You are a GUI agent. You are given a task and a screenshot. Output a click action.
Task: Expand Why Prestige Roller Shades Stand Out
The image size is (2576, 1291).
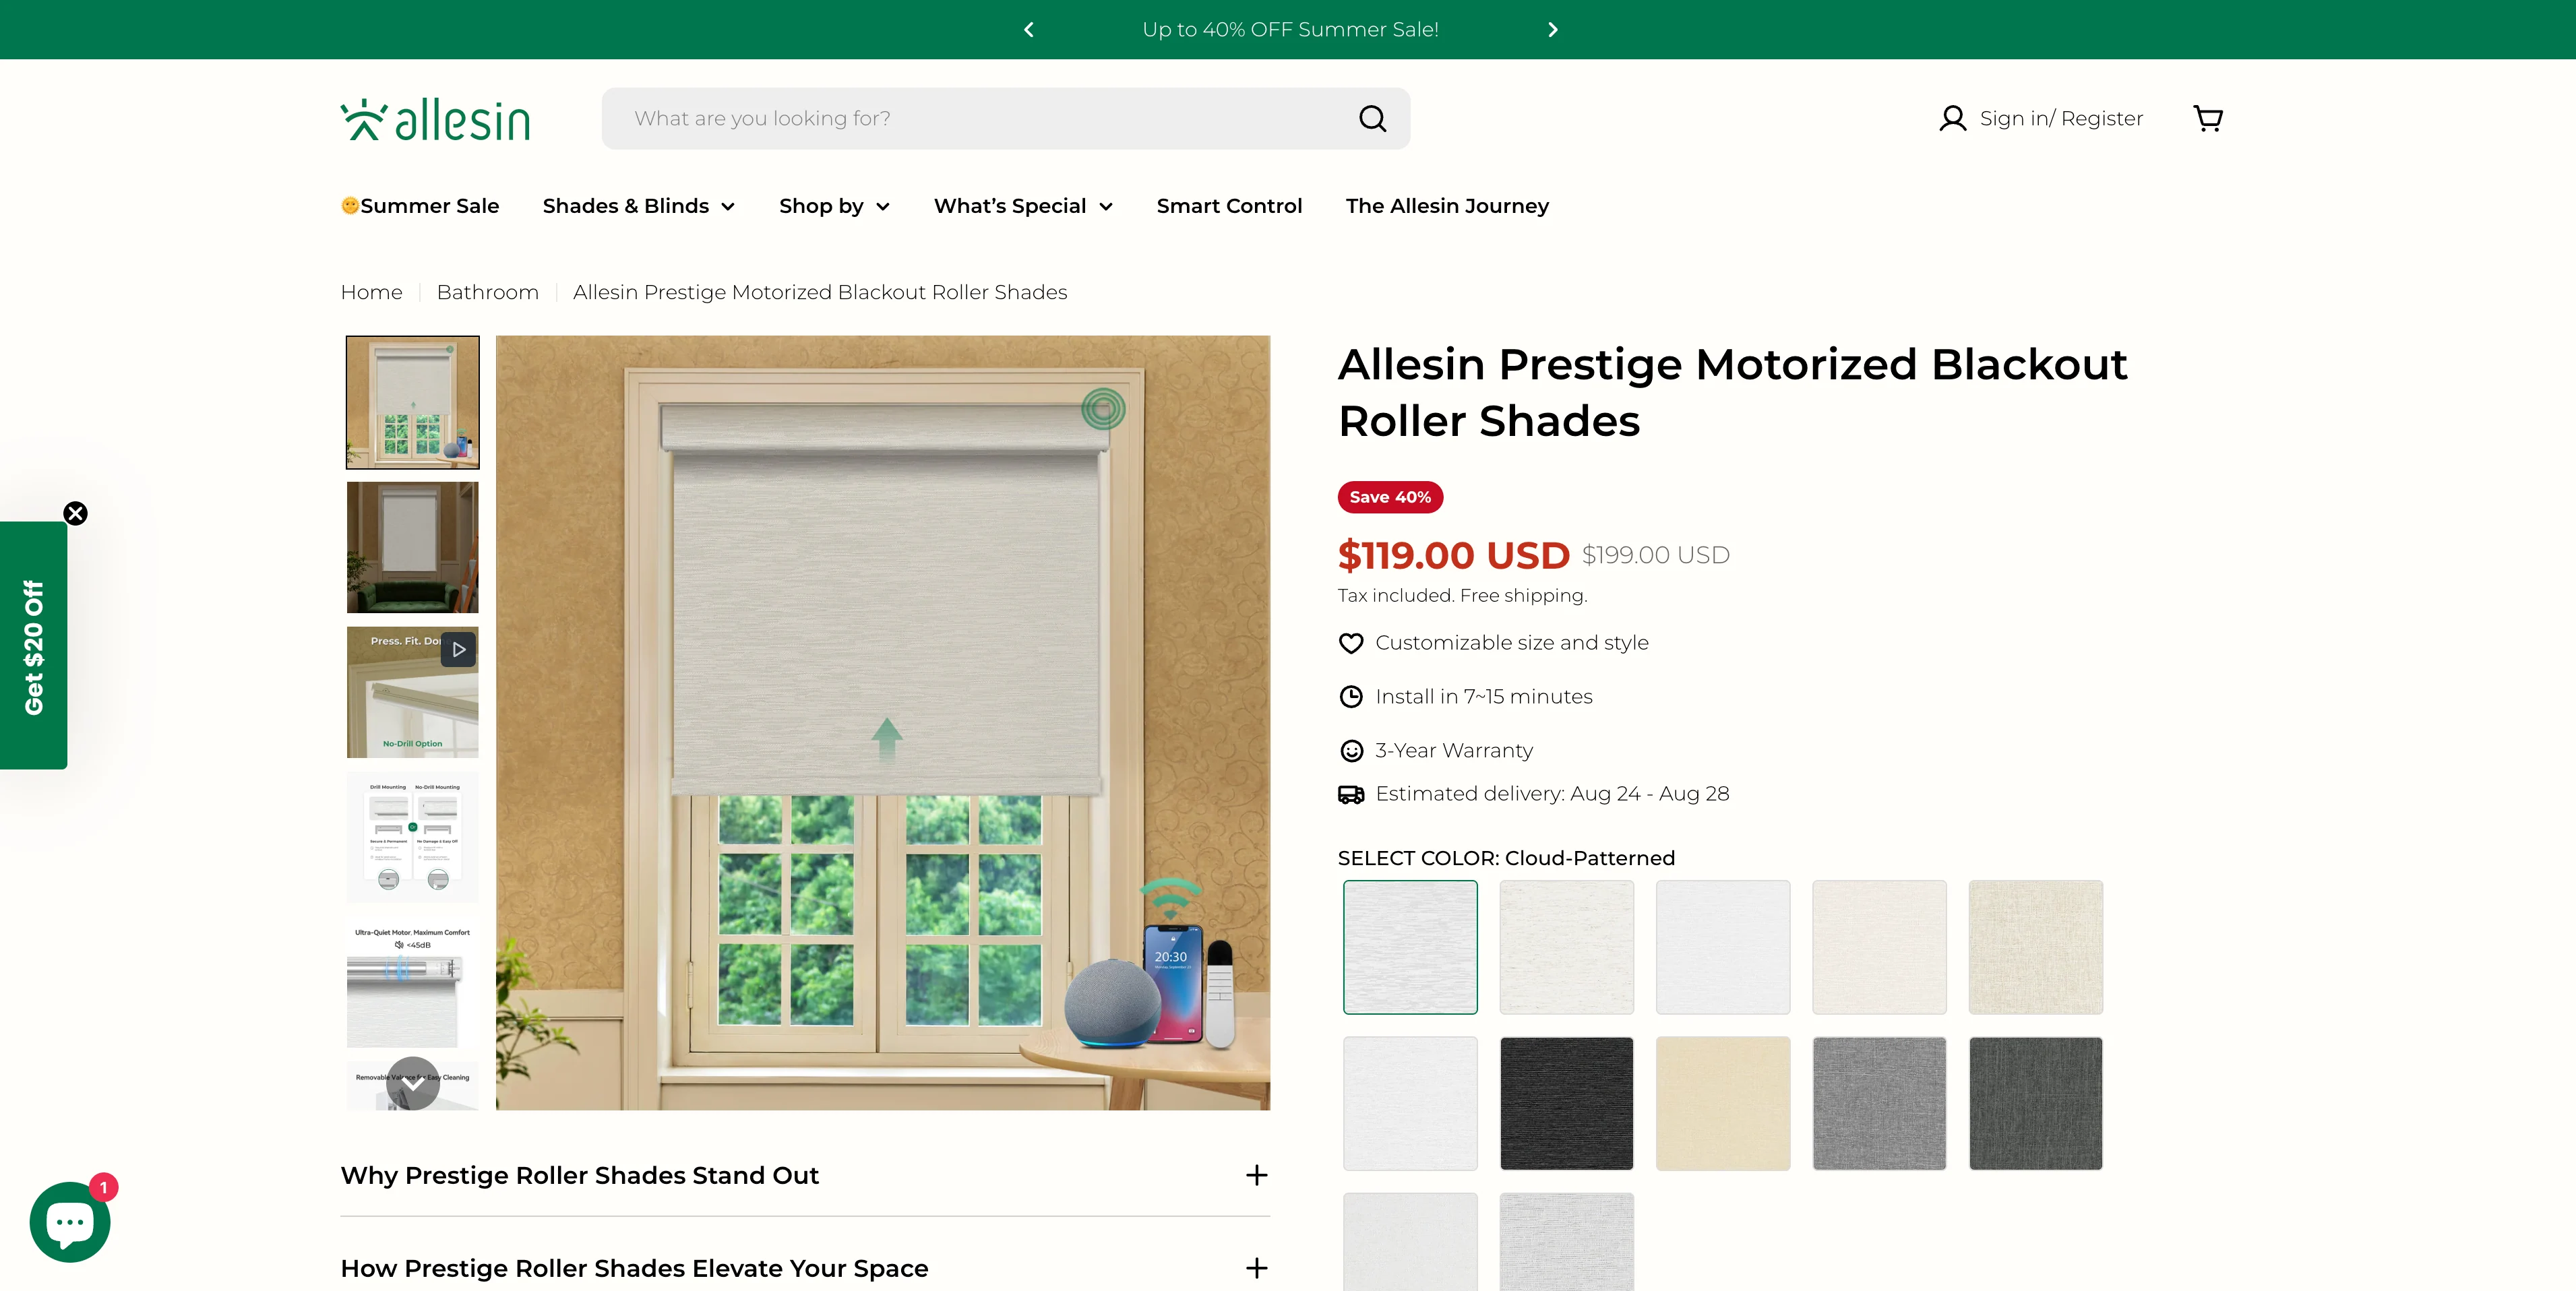1256,1175
